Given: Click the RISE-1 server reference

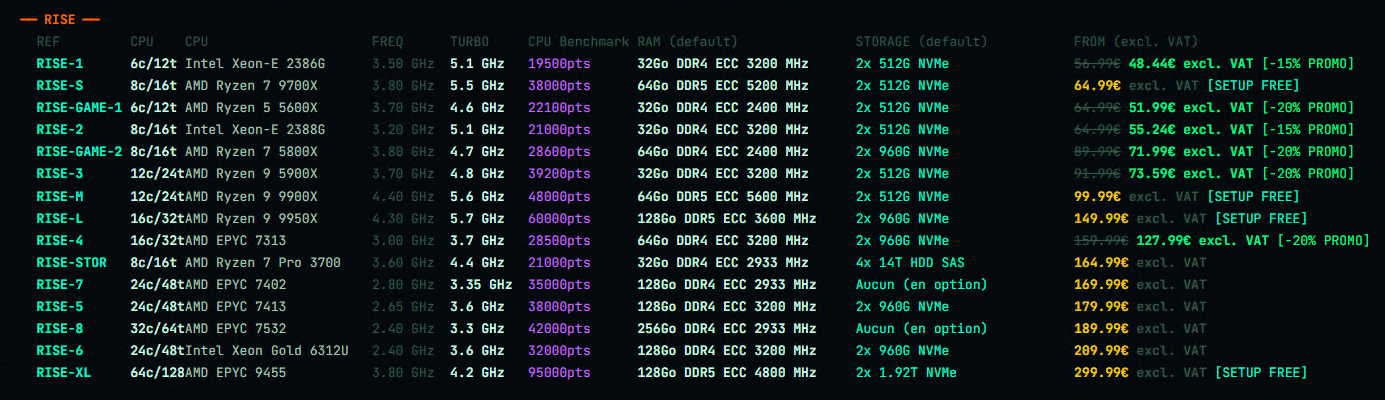Looking at the screenshot, I should click(x=60, y=64).
